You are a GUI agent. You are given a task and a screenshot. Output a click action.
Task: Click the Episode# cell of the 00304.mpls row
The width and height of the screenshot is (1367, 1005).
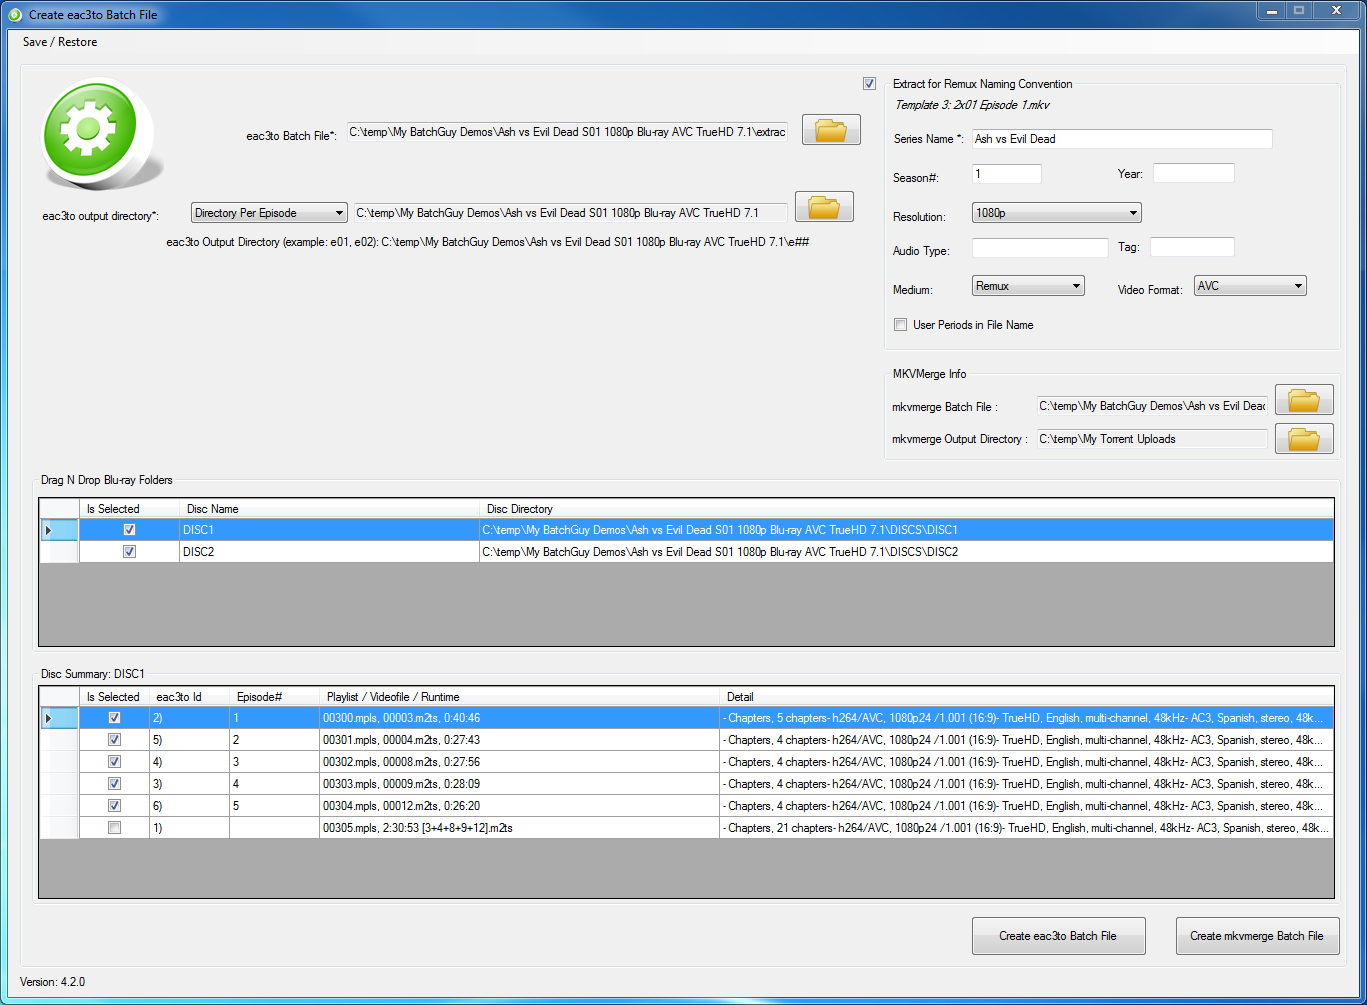(274, 806)
